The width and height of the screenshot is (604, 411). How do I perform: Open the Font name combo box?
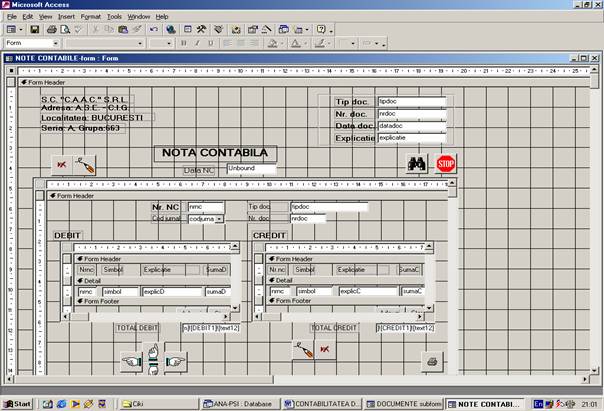tap(104, 43)
